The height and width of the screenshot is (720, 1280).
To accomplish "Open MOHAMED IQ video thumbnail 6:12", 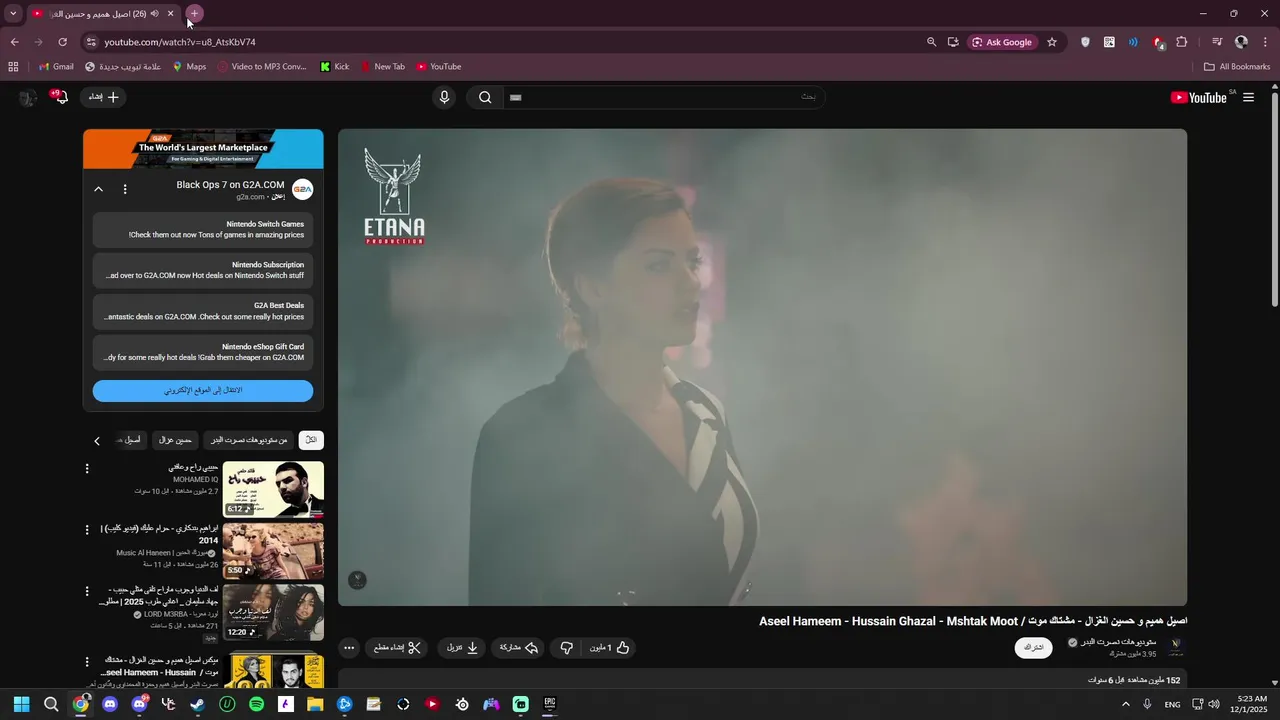I will coord(273,489).
